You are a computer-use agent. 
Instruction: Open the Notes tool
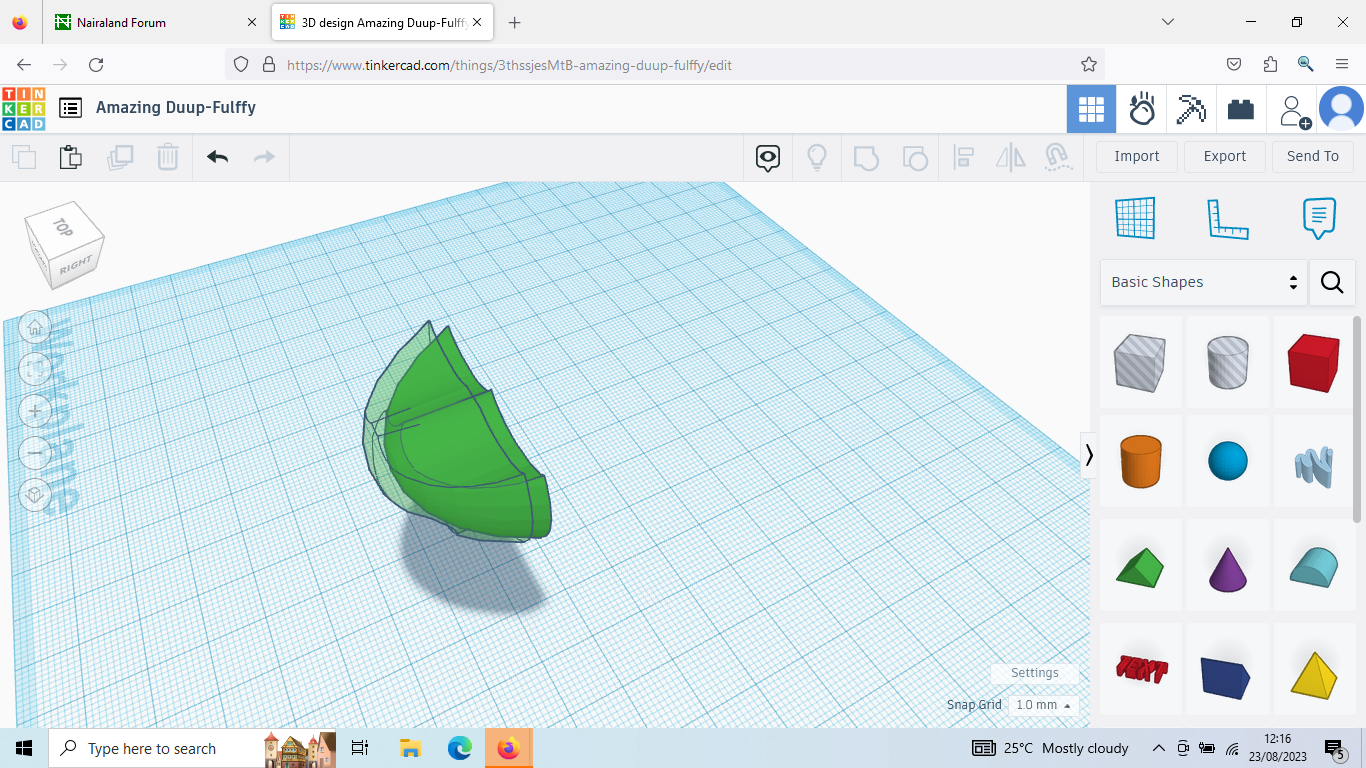pos(1319,218)
